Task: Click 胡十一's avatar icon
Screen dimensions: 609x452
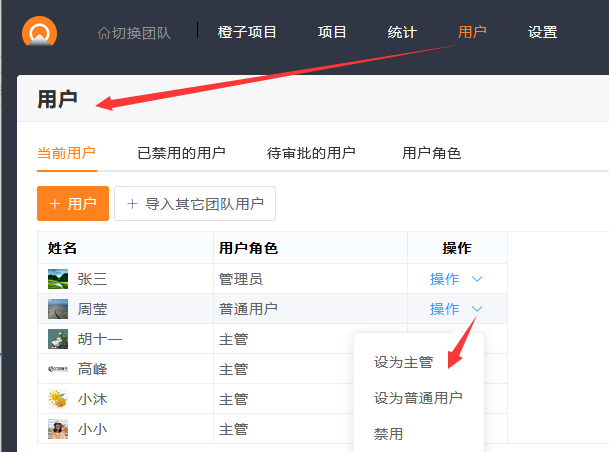Action: coord(58,339)
